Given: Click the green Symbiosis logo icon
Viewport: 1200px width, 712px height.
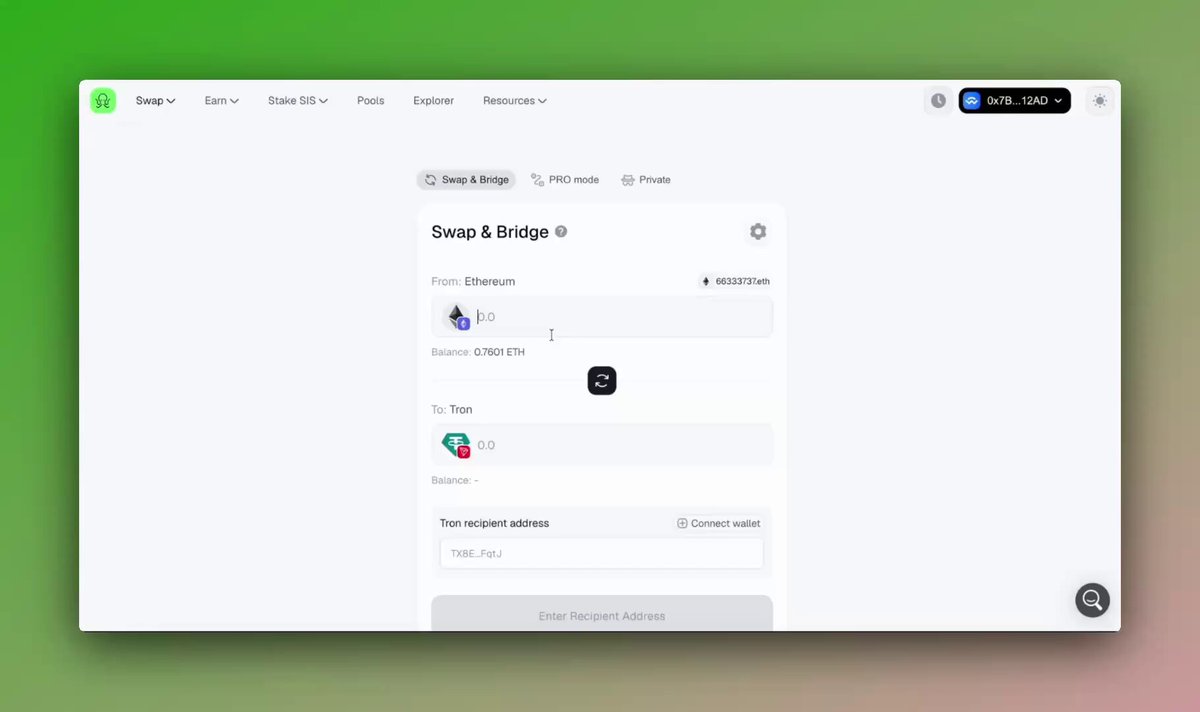Looking at the screenshot, I should (x=103, y=101).
